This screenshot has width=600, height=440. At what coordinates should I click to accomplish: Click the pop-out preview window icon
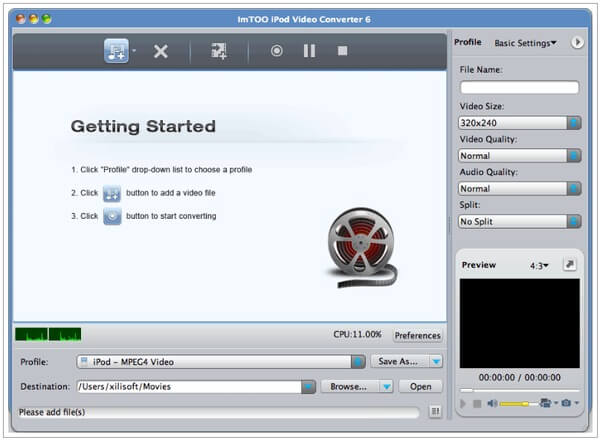click(569, 264)
